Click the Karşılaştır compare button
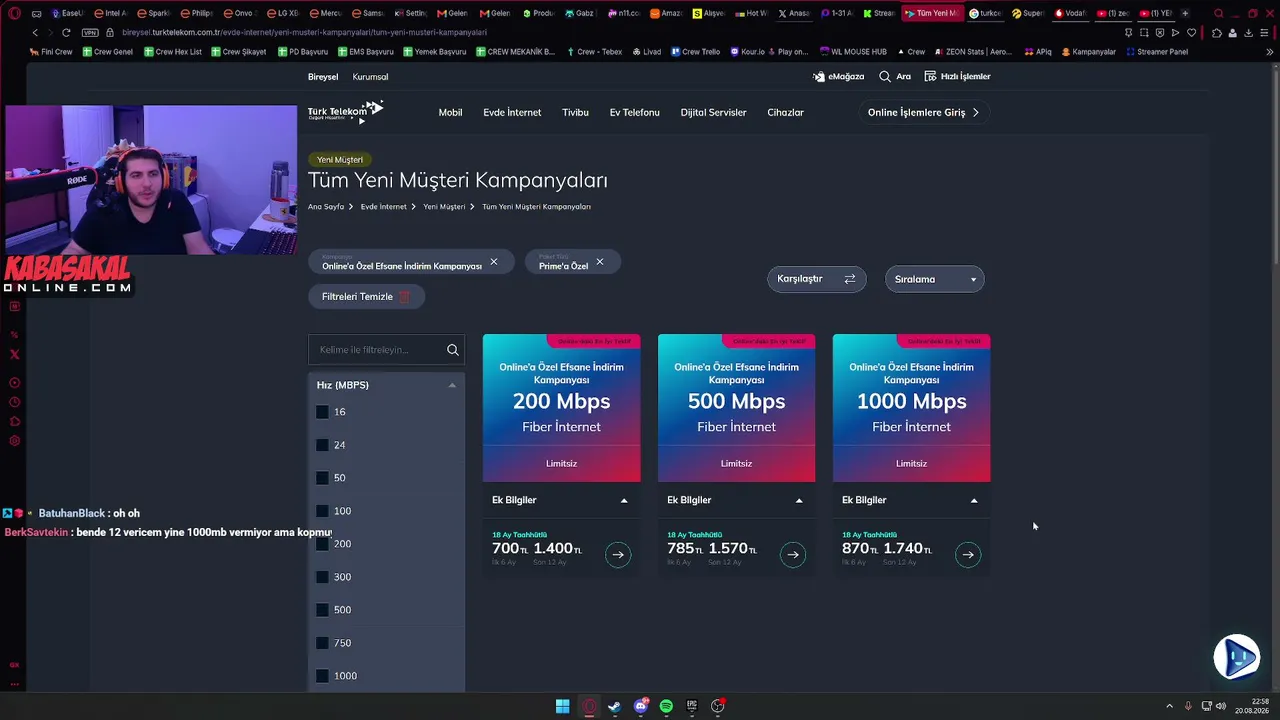 click(817, 279)
